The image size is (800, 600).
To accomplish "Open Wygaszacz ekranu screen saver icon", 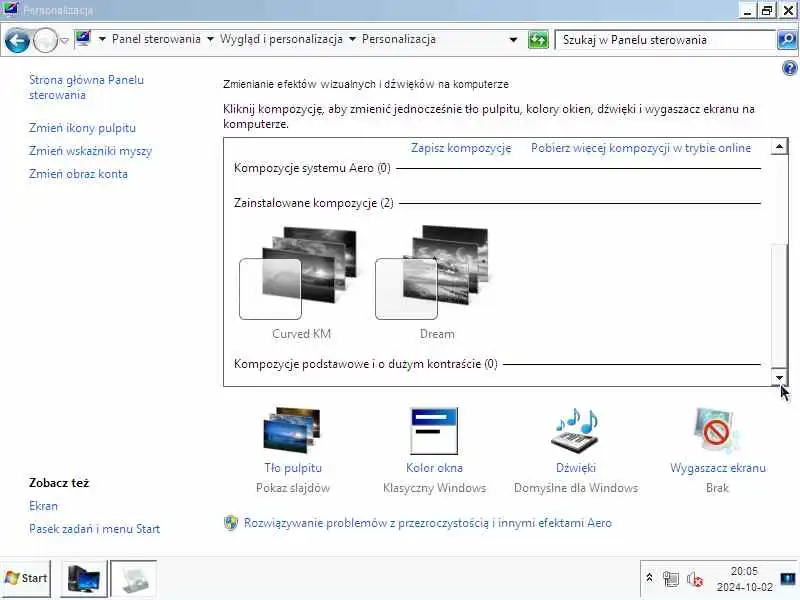I will (x=717, y=430).
